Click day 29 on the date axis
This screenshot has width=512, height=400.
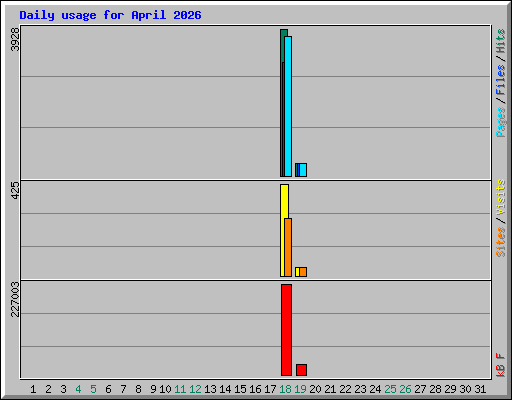pos(450,389)
